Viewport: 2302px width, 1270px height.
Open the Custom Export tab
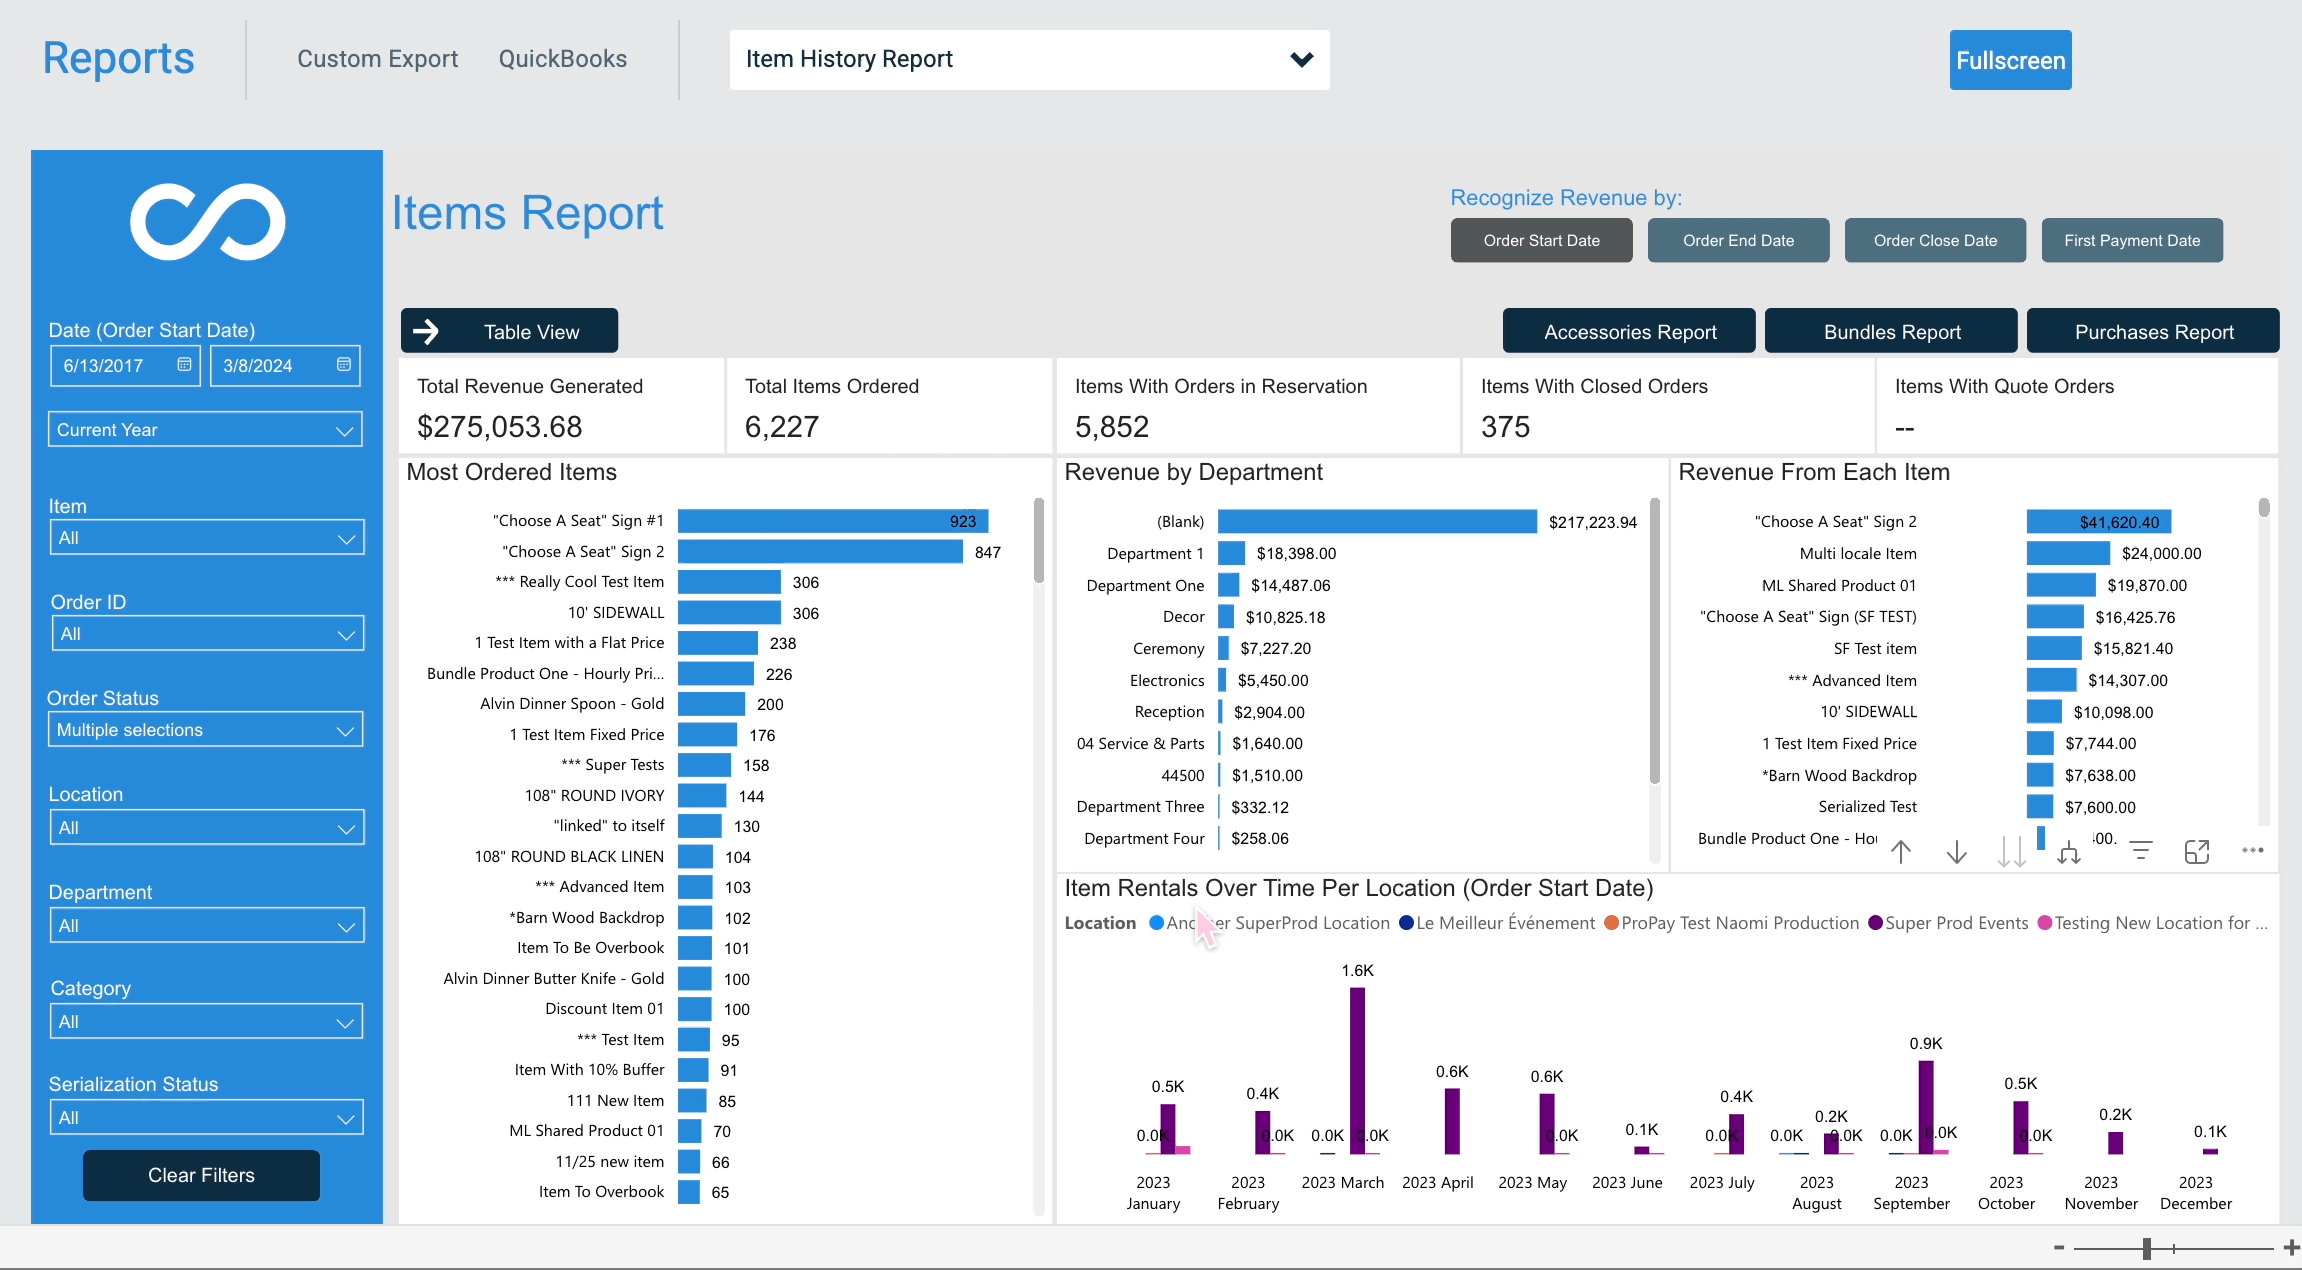coord(378,59)
